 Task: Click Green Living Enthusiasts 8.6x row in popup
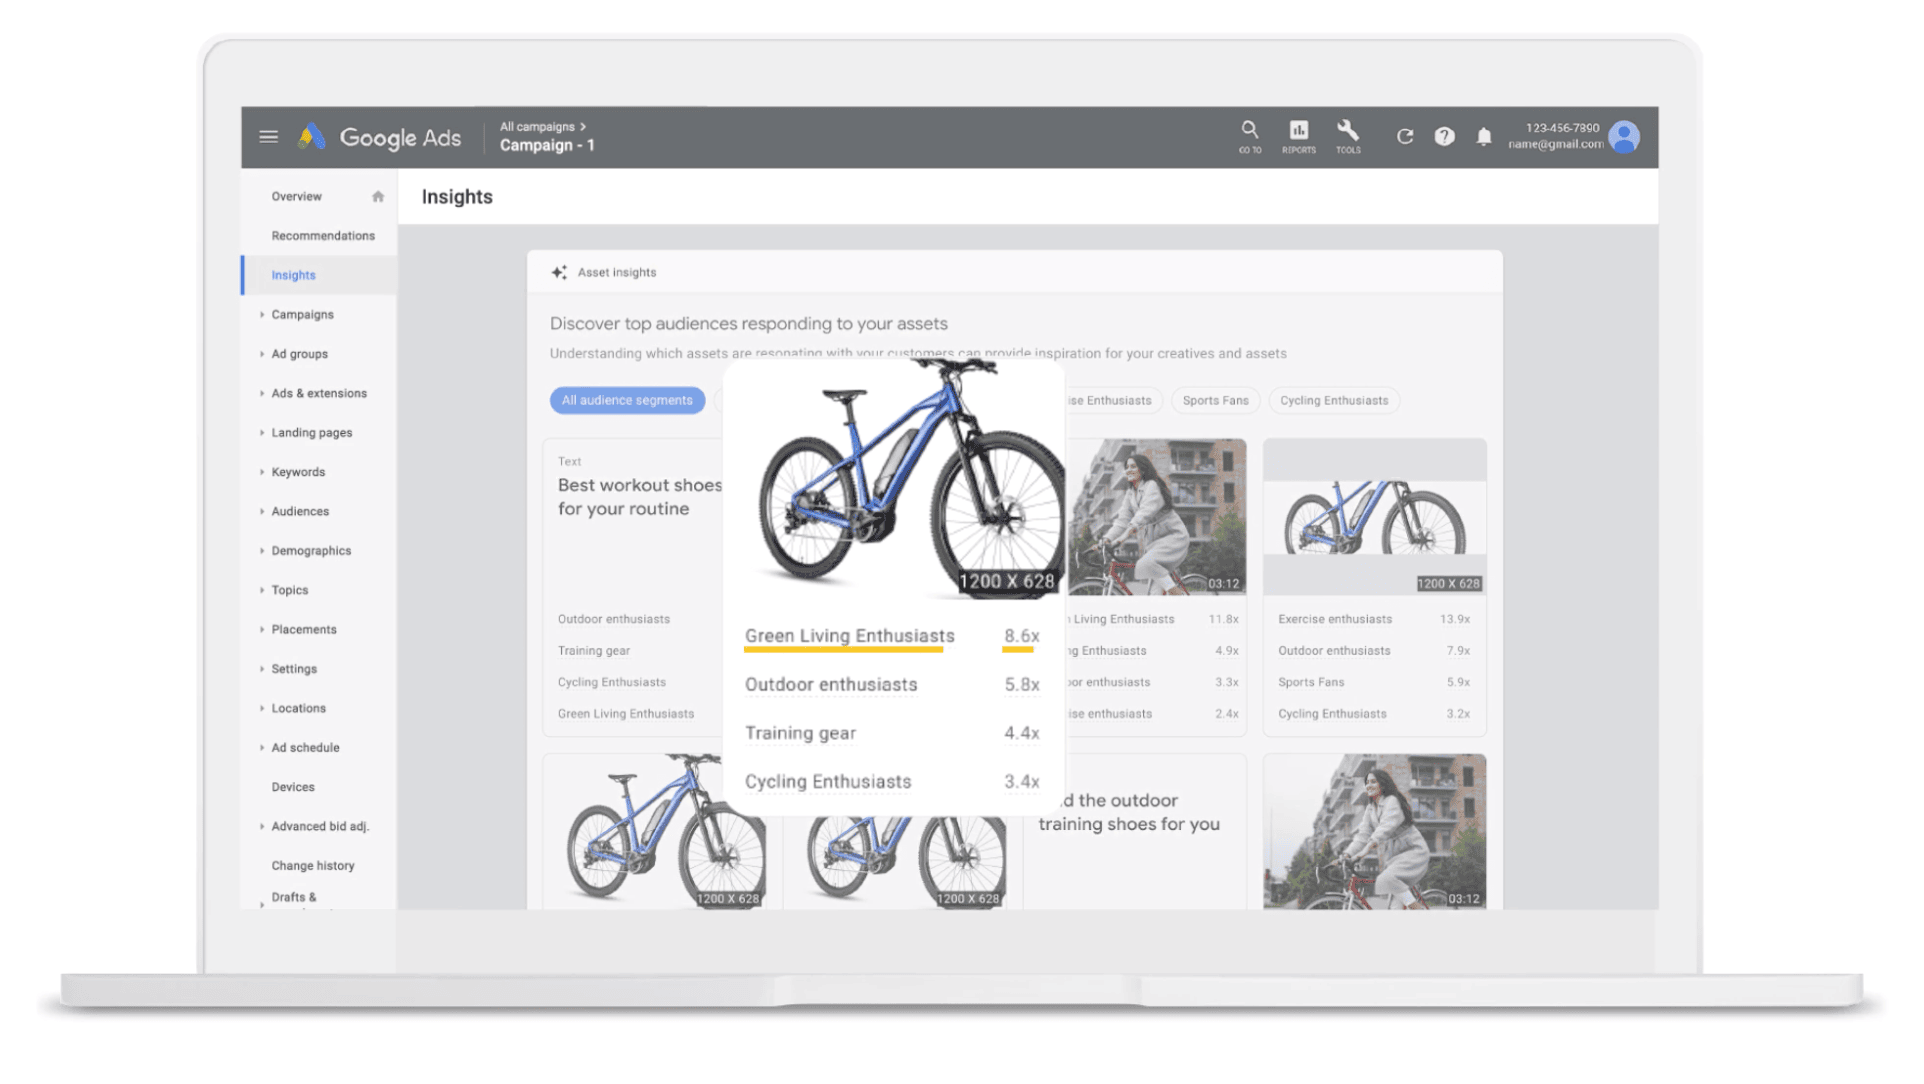[x=892, y=636]
